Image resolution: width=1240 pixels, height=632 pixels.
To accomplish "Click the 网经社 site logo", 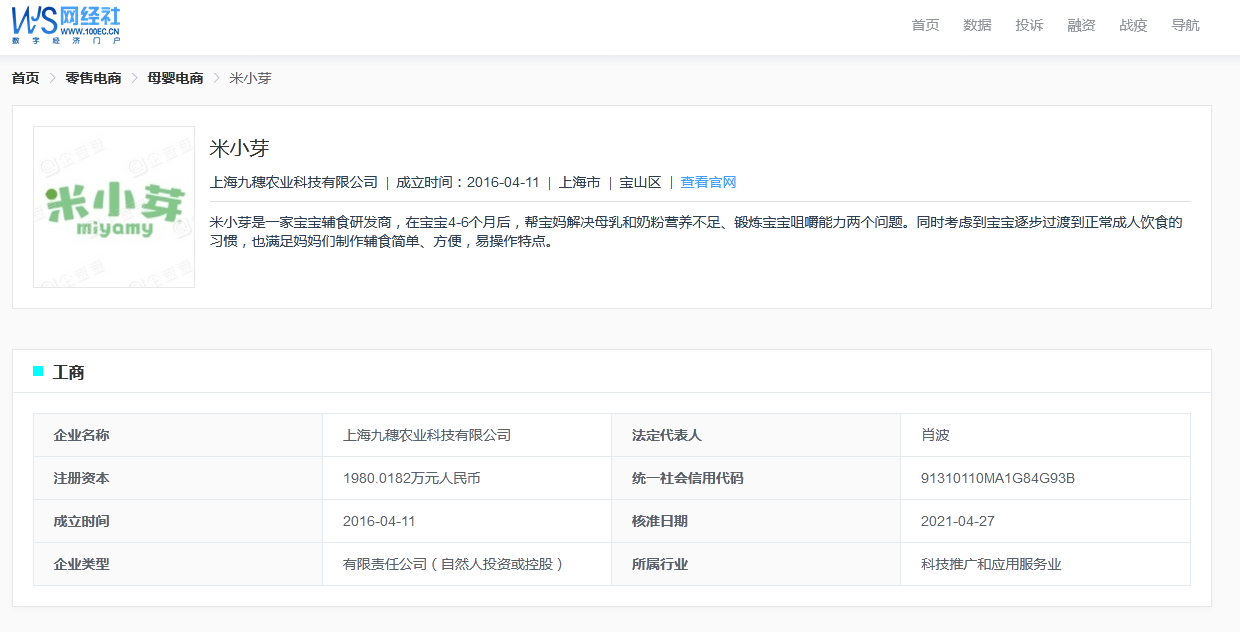I will click(66, 25).
